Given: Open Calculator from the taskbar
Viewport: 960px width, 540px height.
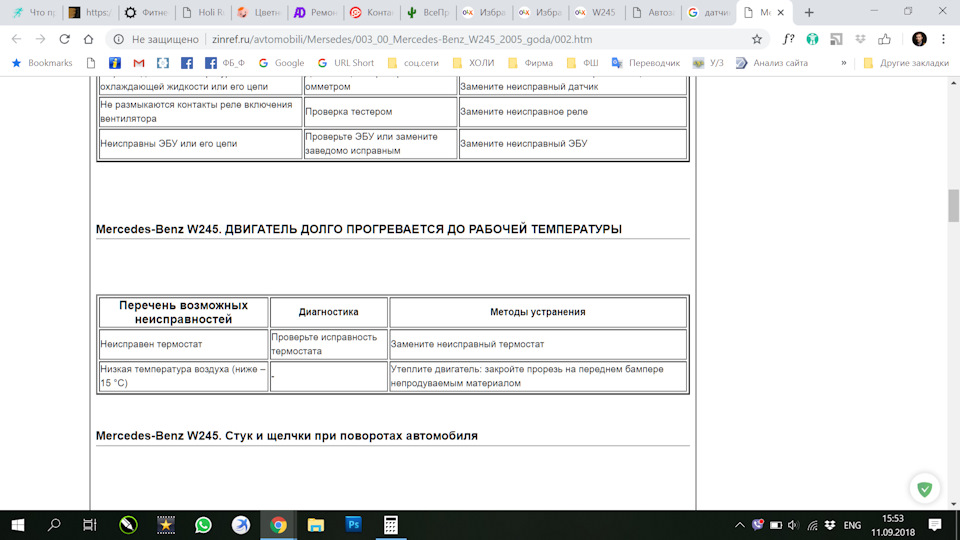Looking at the screenshot, I should click(391, 525).
